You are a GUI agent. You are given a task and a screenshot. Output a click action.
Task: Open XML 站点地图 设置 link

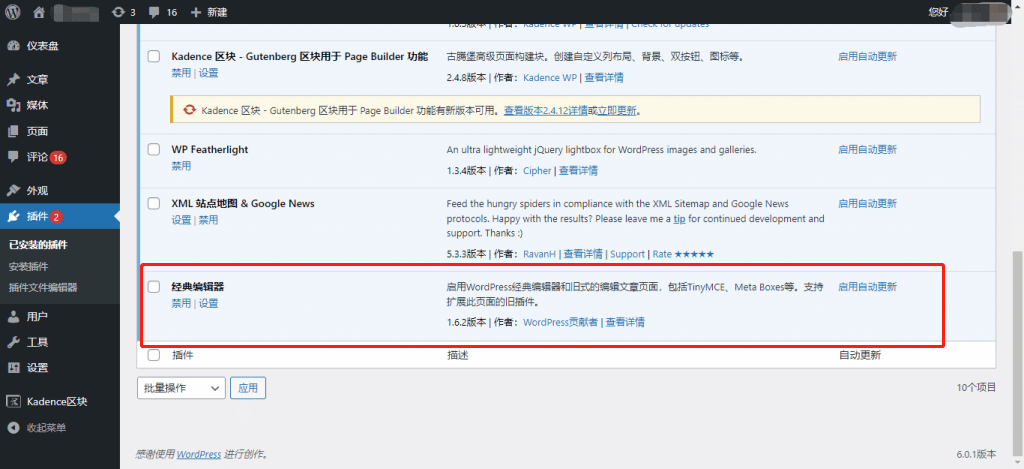181,219
